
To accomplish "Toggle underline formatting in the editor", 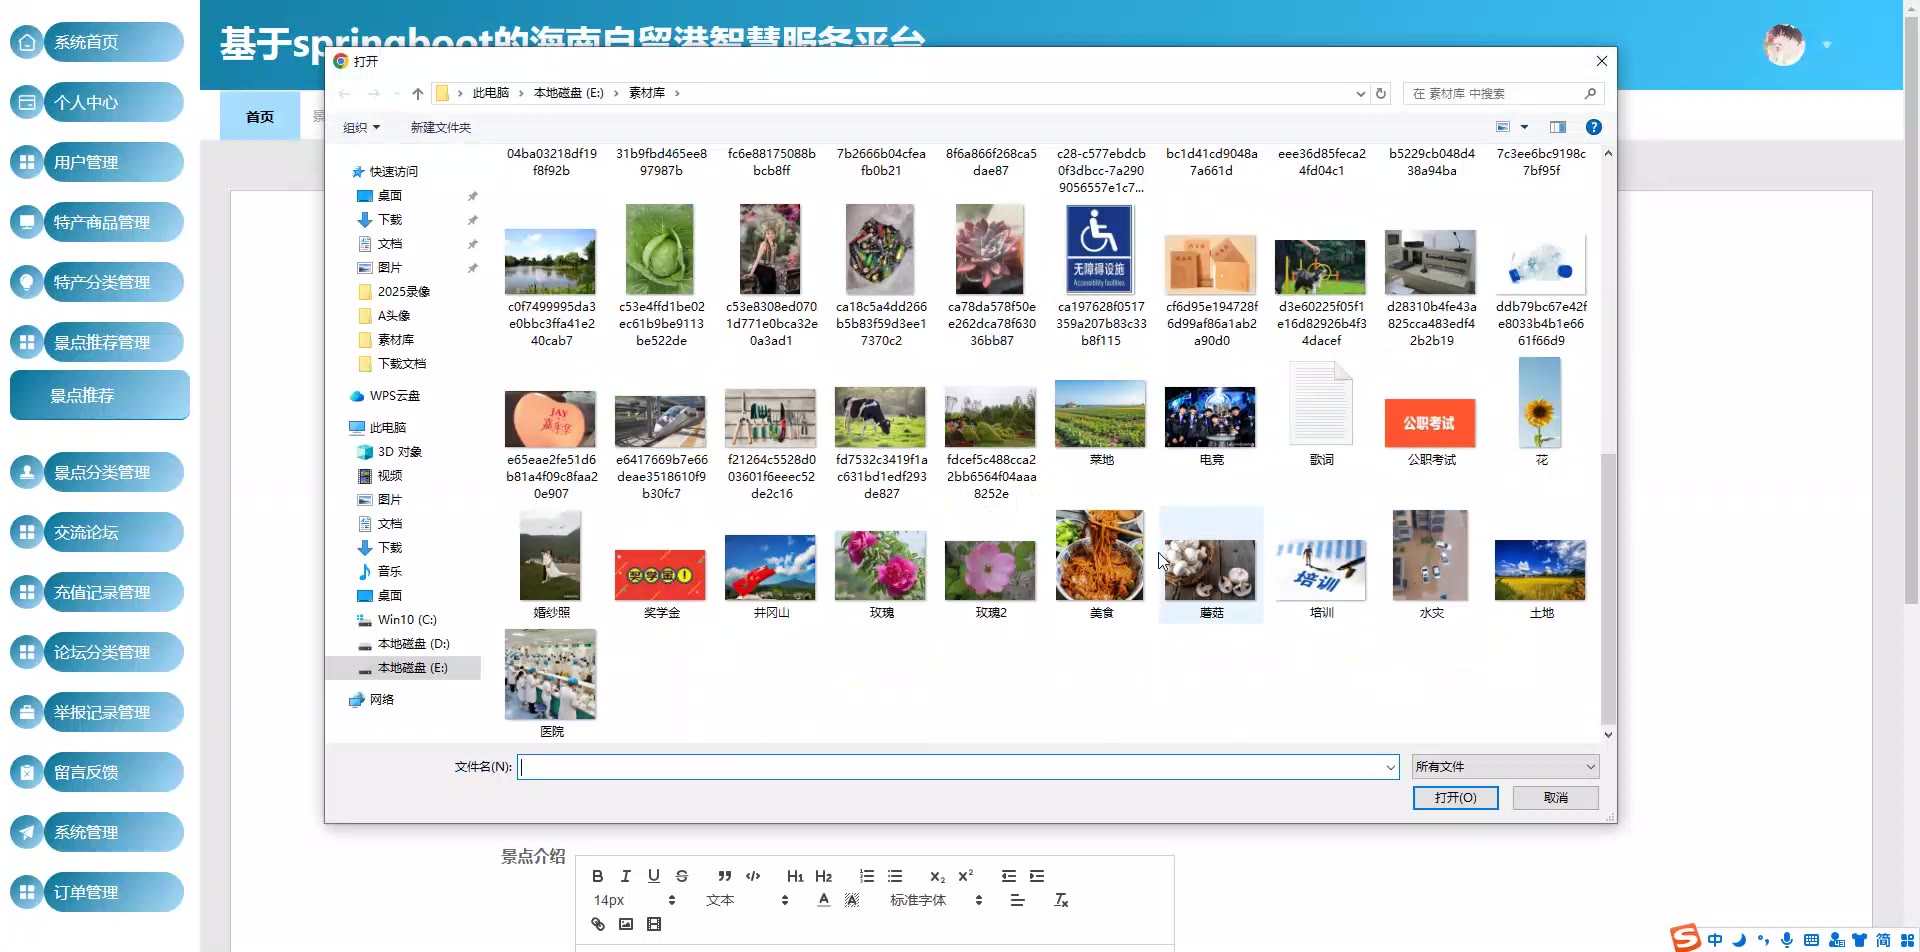I will click(x=653, y=876).
